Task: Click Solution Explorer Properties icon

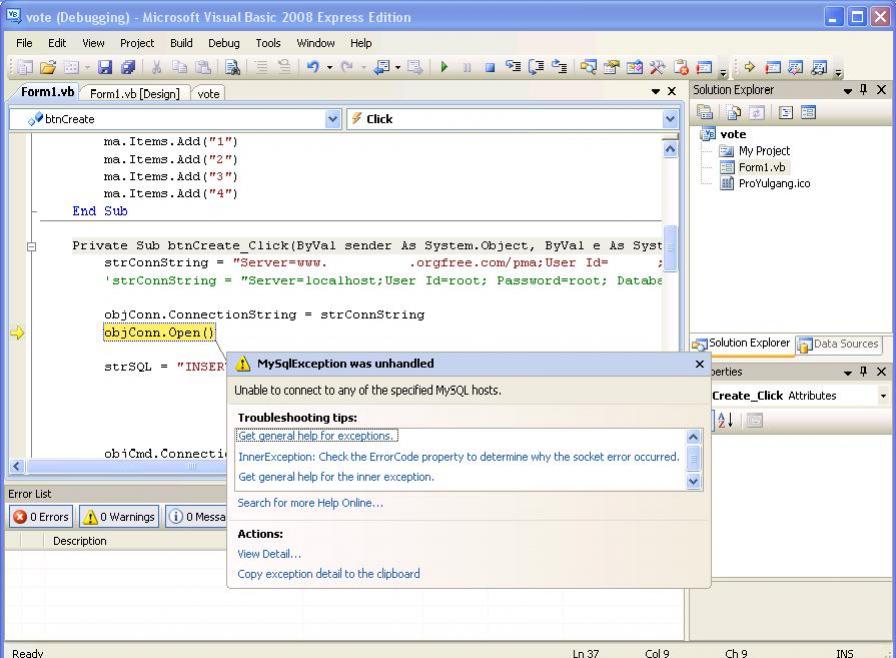Action: click(705, 113)
